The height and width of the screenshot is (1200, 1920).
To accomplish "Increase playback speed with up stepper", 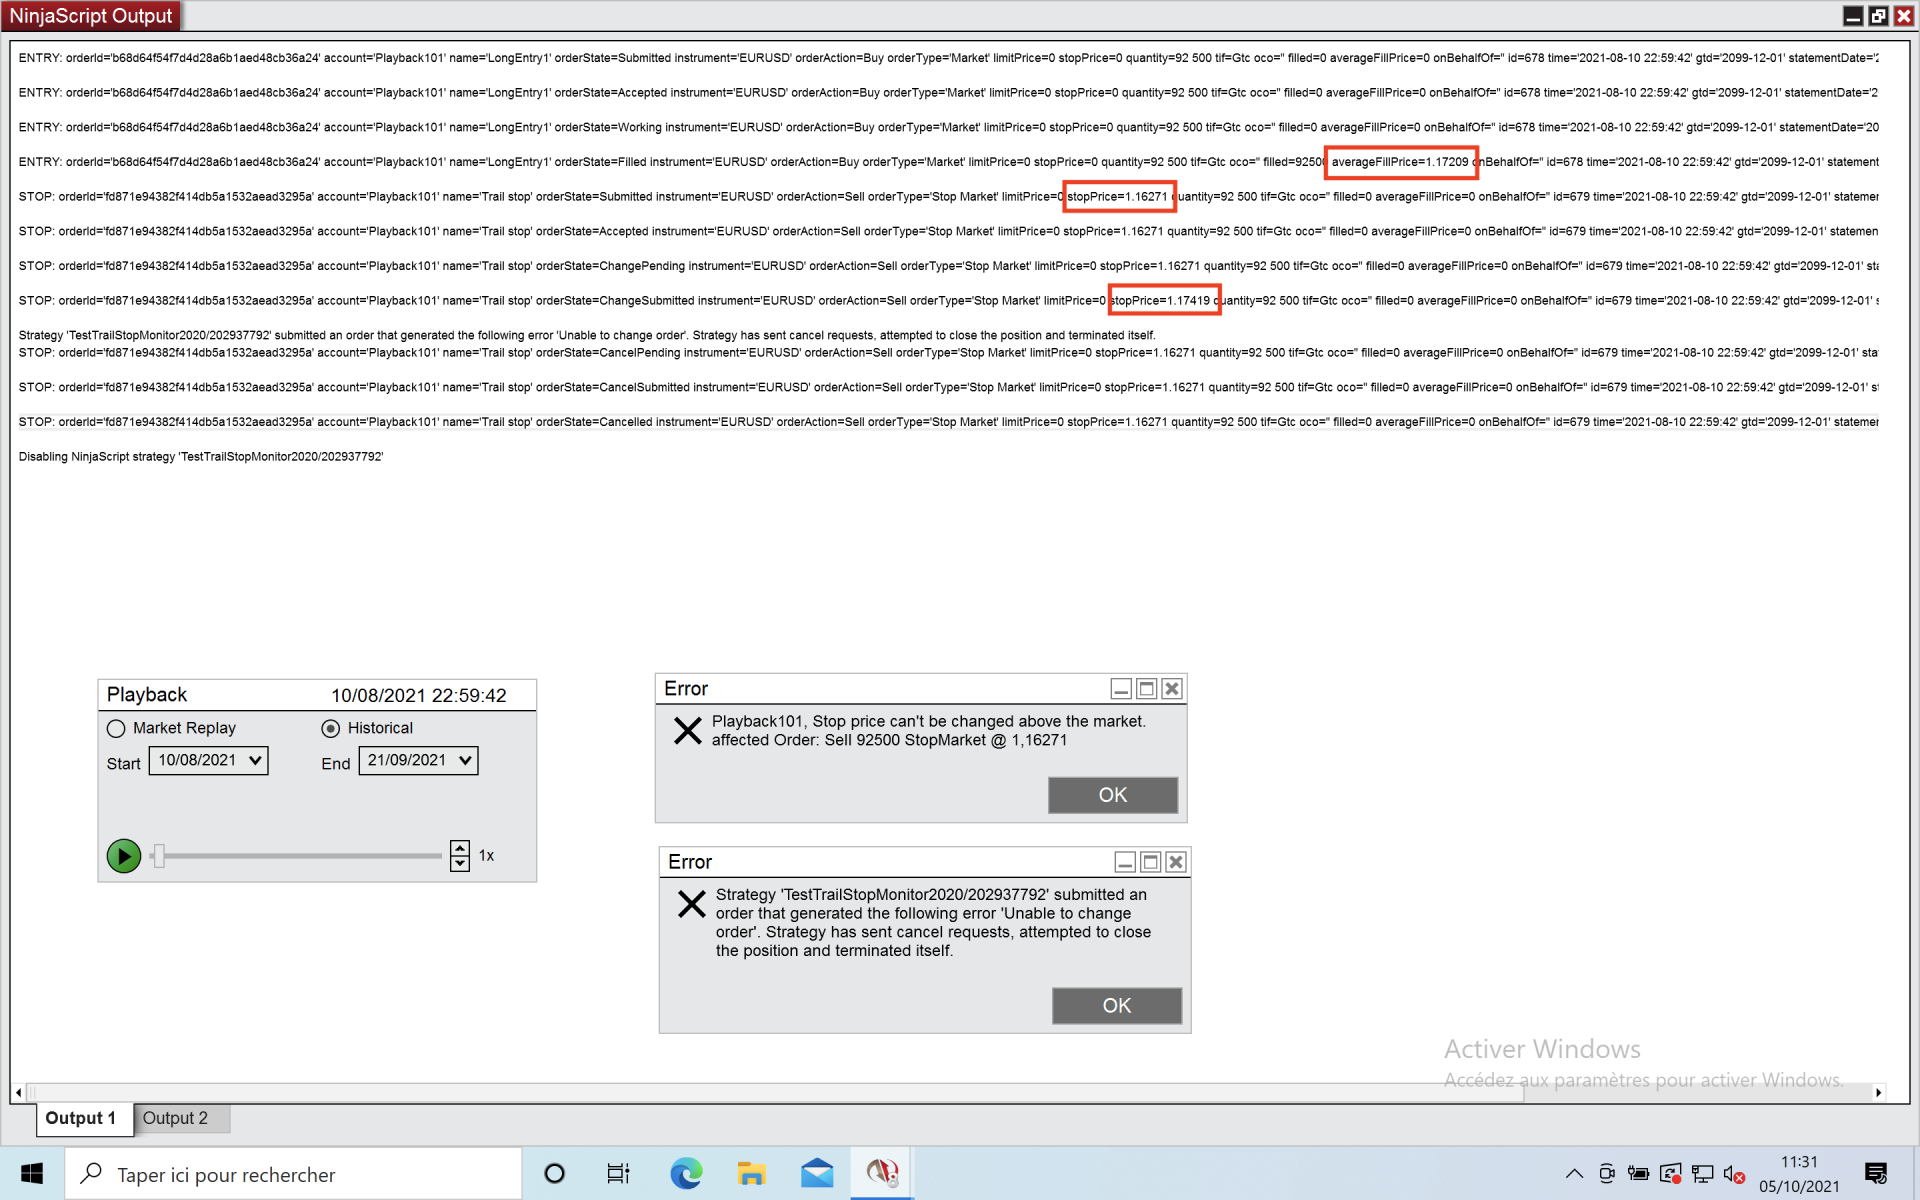I will pos(460,848).
